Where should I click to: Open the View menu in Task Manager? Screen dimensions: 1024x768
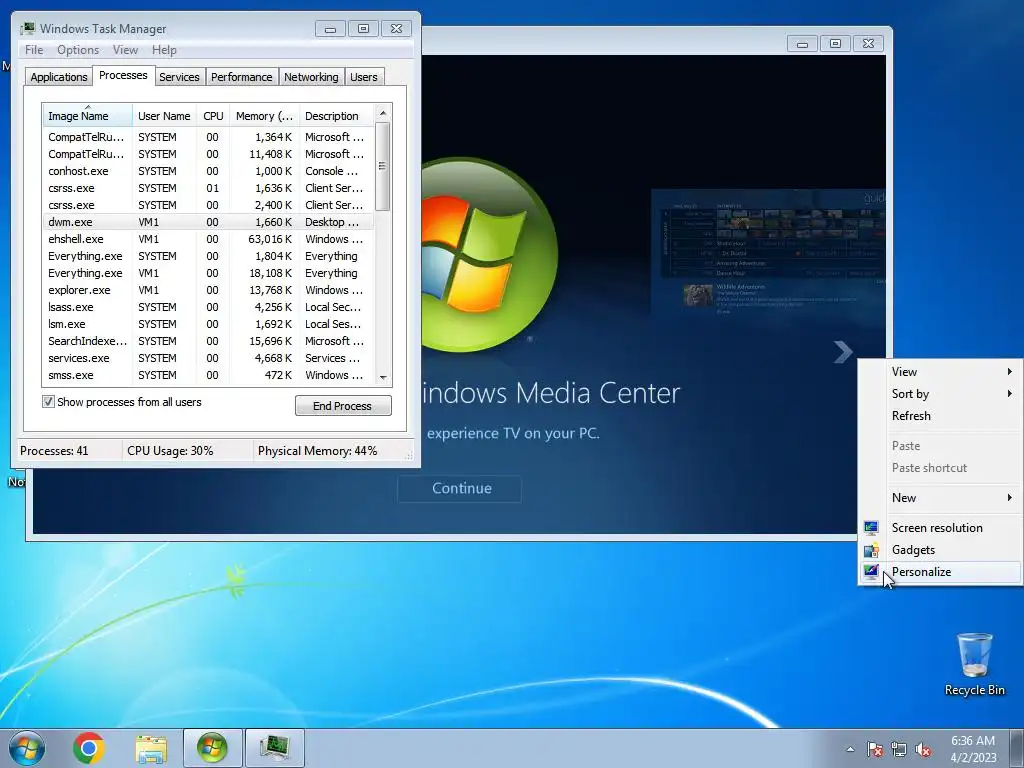[125, 50]
